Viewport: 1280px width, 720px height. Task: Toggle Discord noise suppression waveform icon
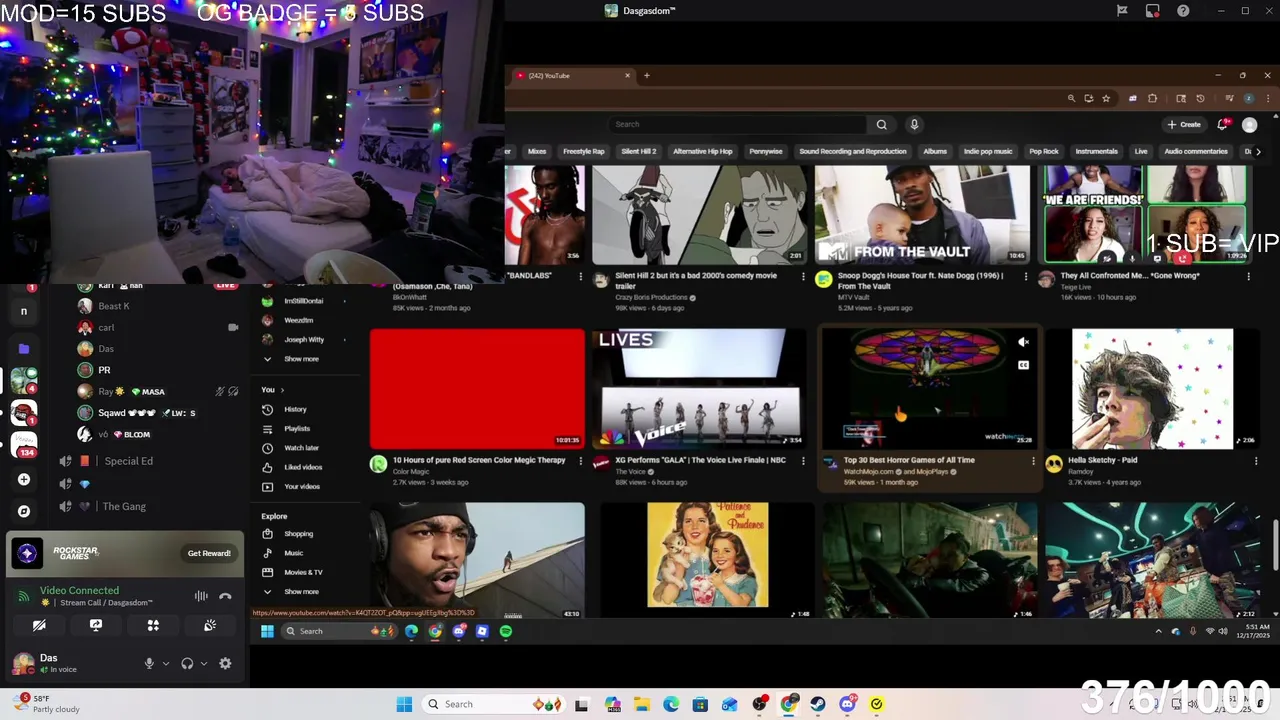pyautogui.click(x=201, y=596)
